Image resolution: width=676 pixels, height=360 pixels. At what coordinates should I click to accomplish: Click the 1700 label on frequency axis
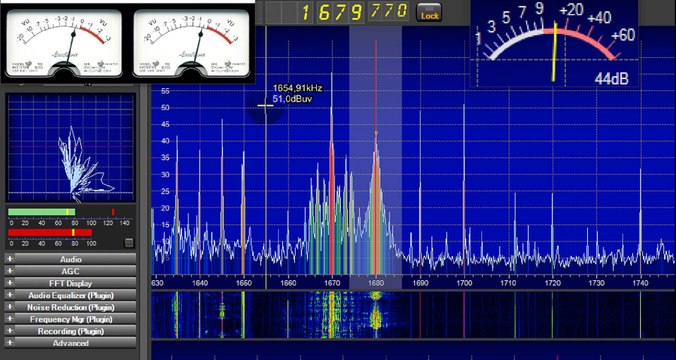point(464,283)
